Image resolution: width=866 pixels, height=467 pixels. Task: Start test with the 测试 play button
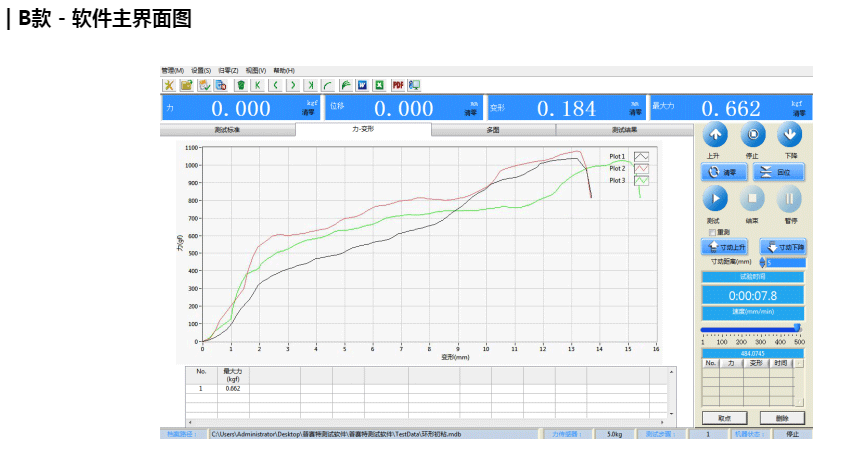[x=715, y=199]
